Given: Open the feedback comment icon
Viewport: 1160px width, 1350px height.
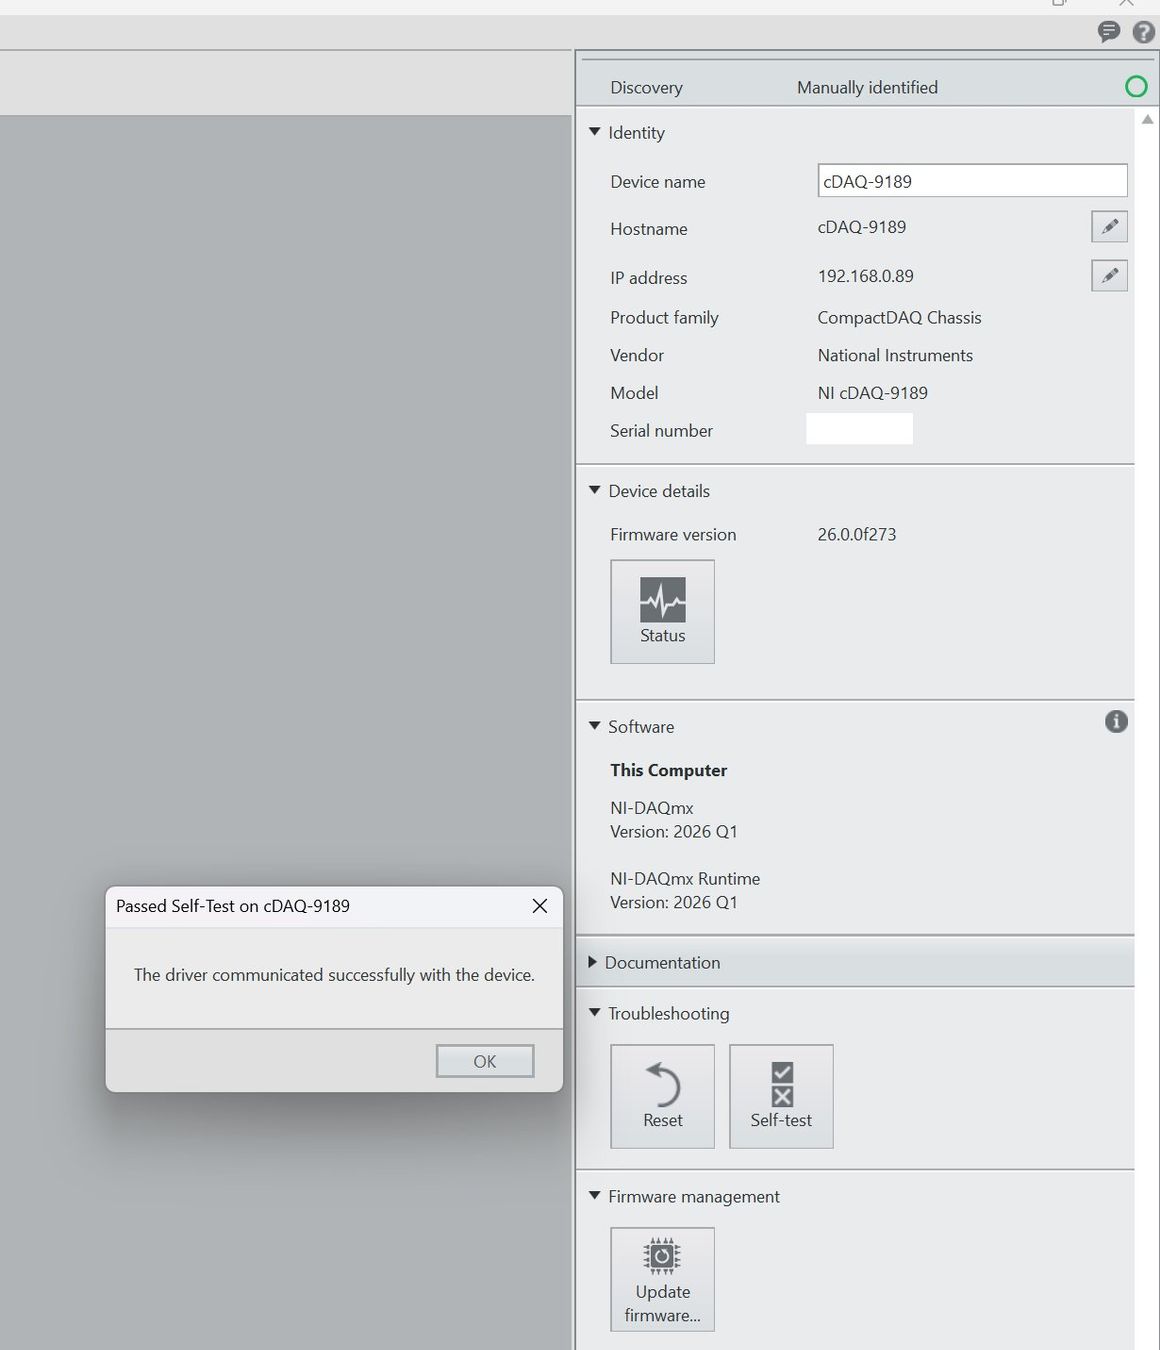Looking at the screenshot, I should click(1108, 32).
